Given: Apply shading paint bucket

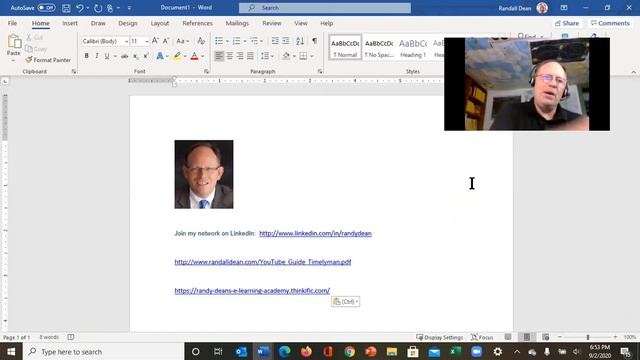Looking at the screenshot, I should 286,56.
